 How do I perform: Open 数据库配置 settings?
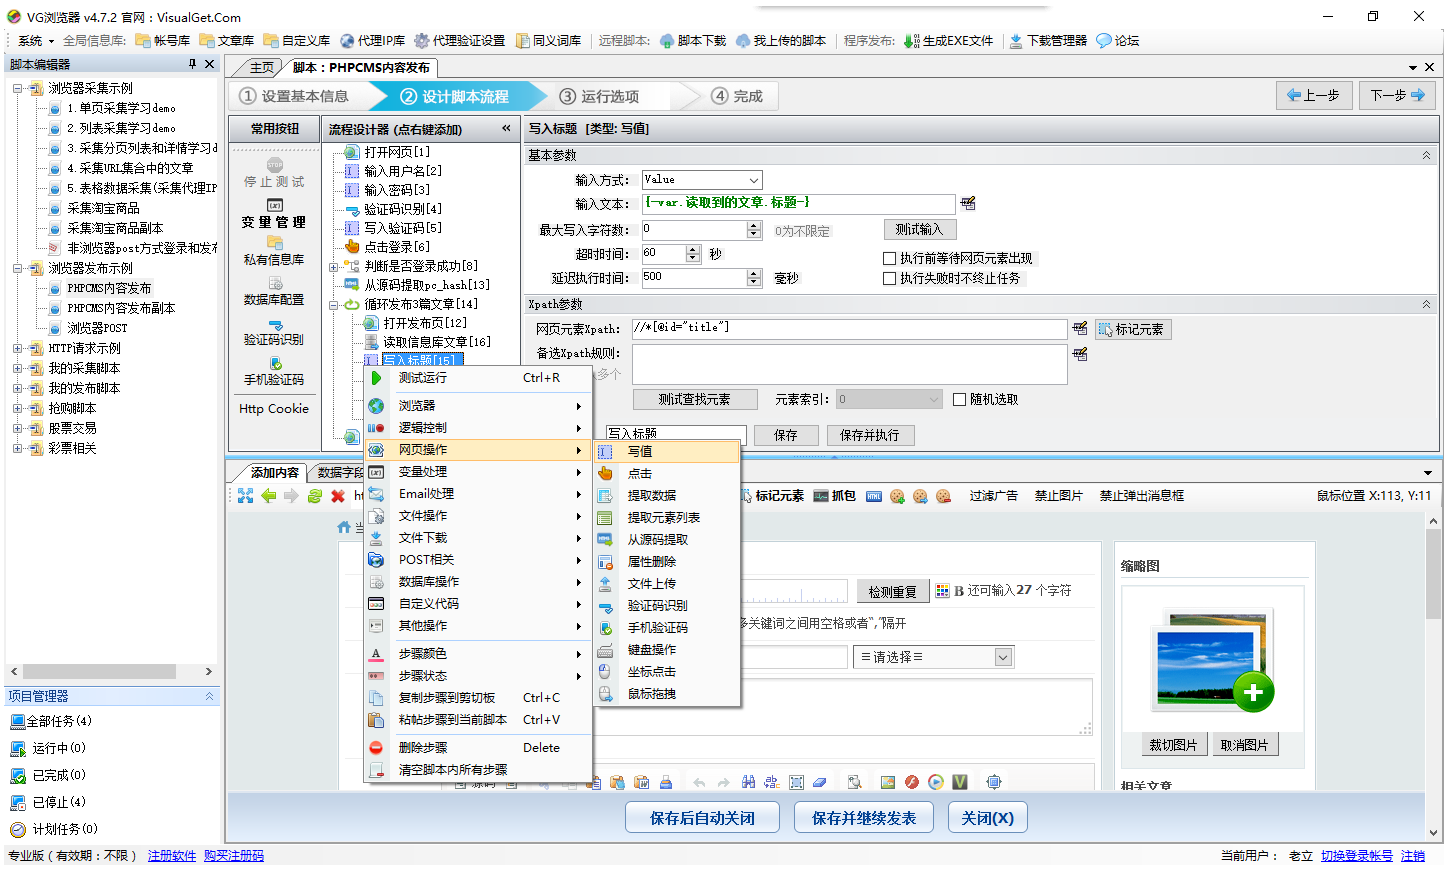click(x=274, y=292)
